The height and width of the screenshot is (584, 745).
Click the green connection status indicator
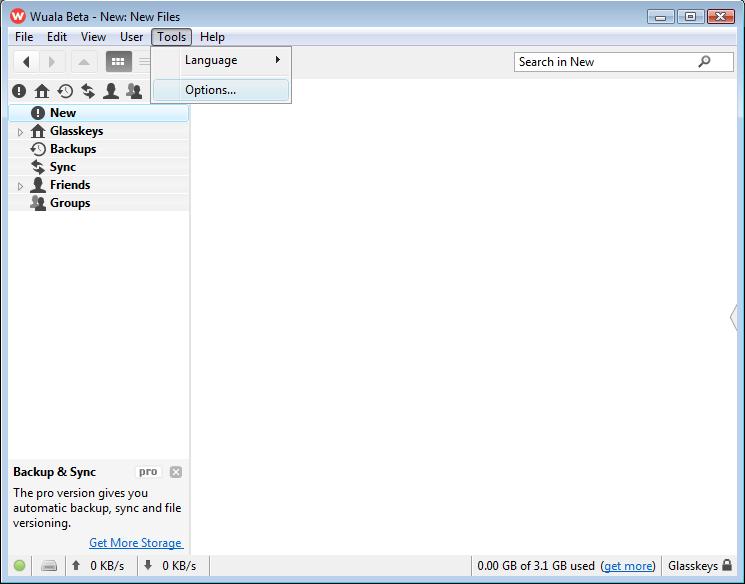(19, 566)
